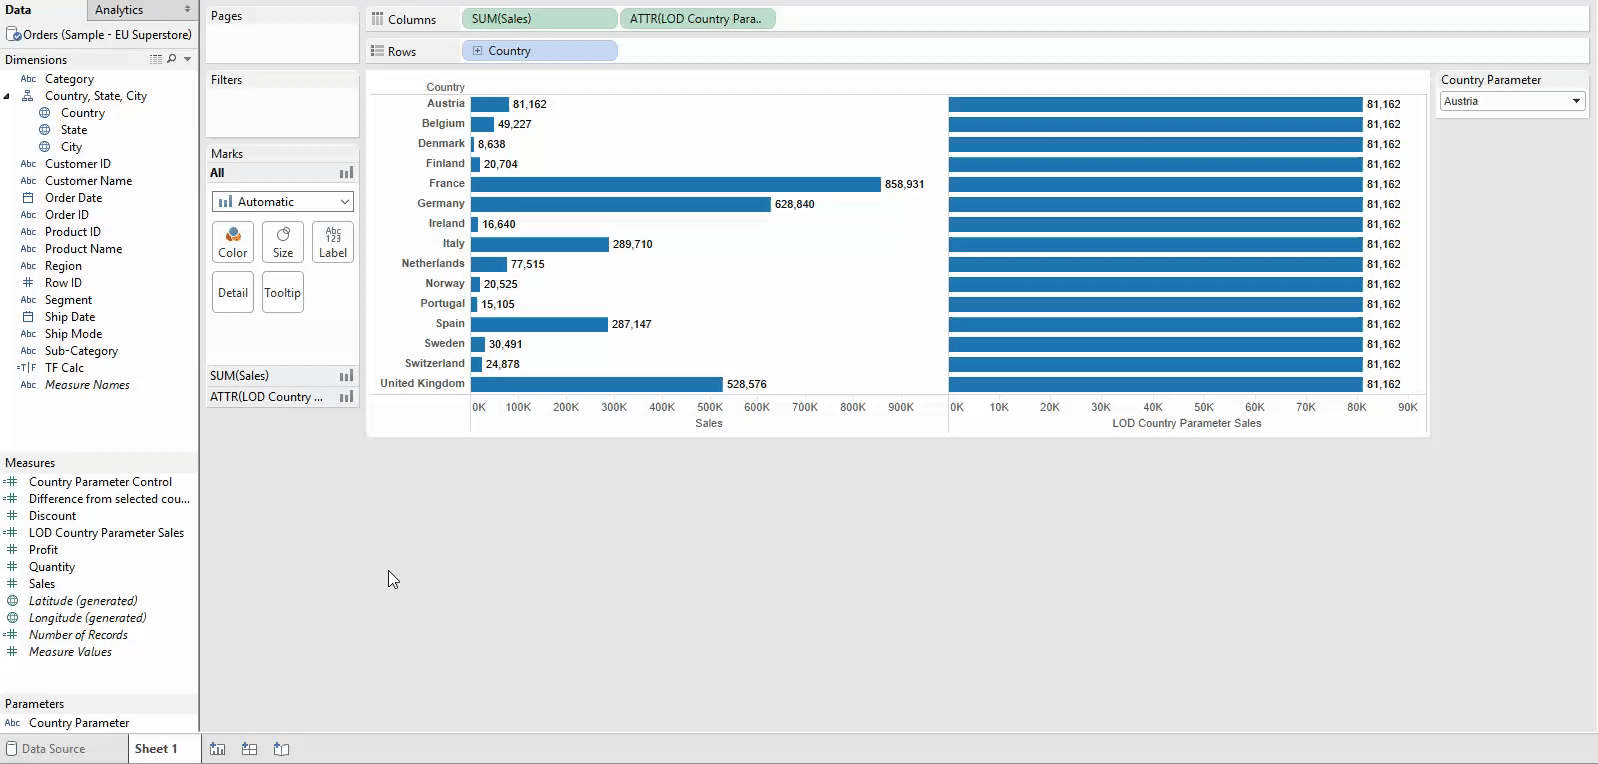This screenshot has height=764, width=1598.
Task: Click the Tooltip button on Marks card
Action: pyautogui.click(x=283, y=293)
